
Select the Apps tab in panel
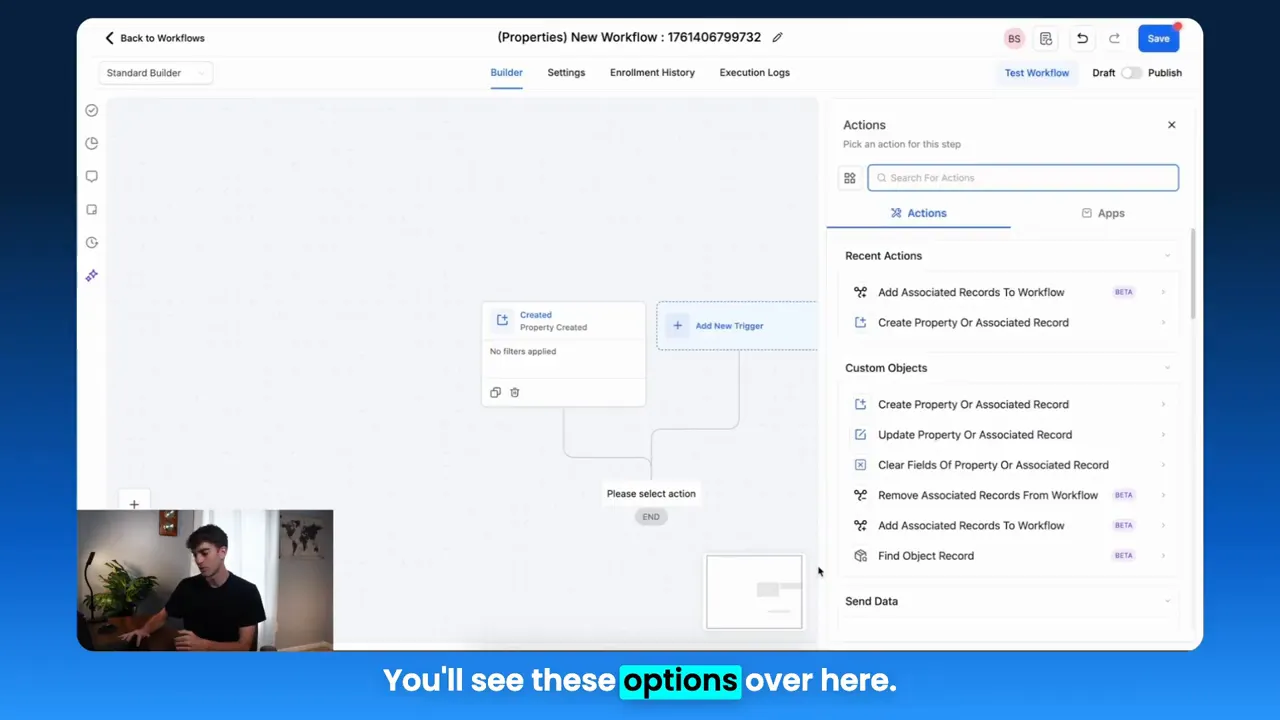[1103, 213]
